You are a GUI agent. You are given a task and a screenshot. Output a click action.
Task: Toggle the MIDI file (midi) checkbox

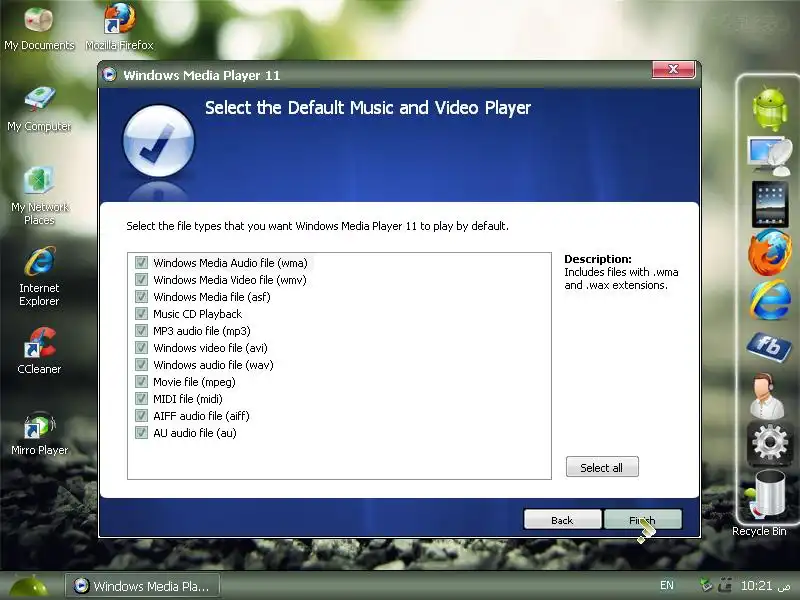point(141,398)
